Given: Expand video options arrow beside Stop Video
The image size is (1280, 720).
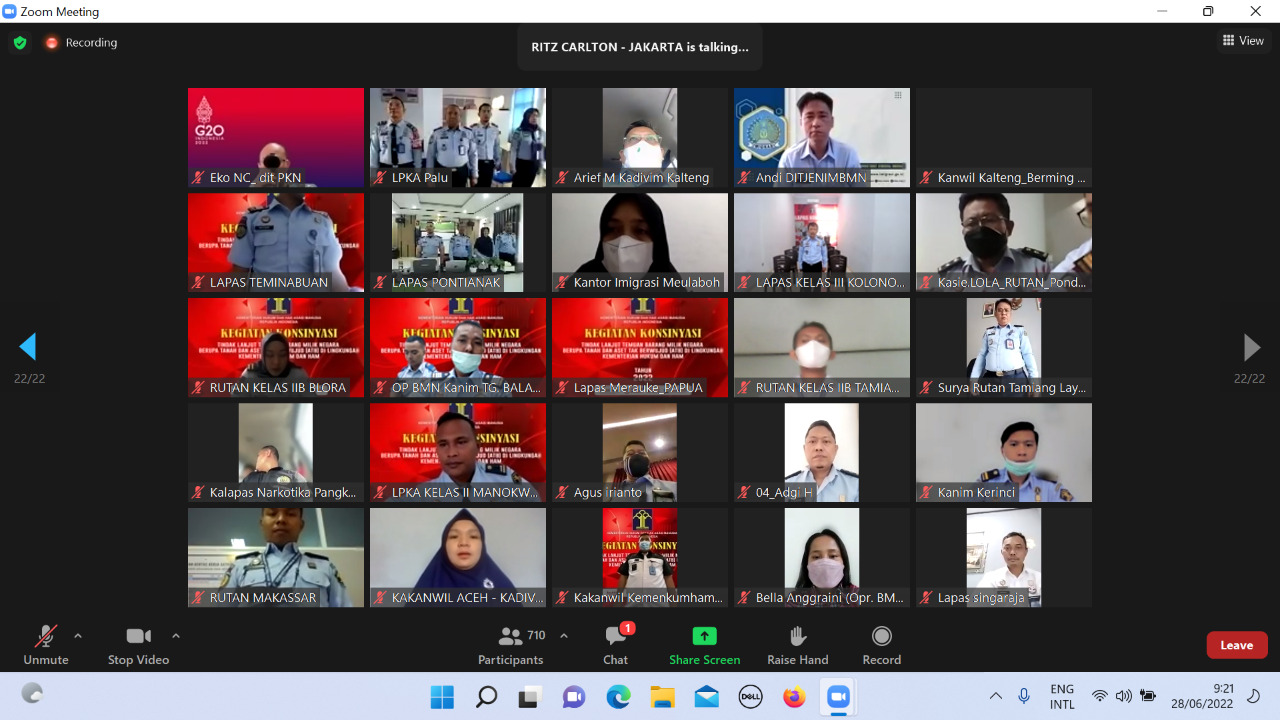Looking at the screenshot, I should coord(176,636).
